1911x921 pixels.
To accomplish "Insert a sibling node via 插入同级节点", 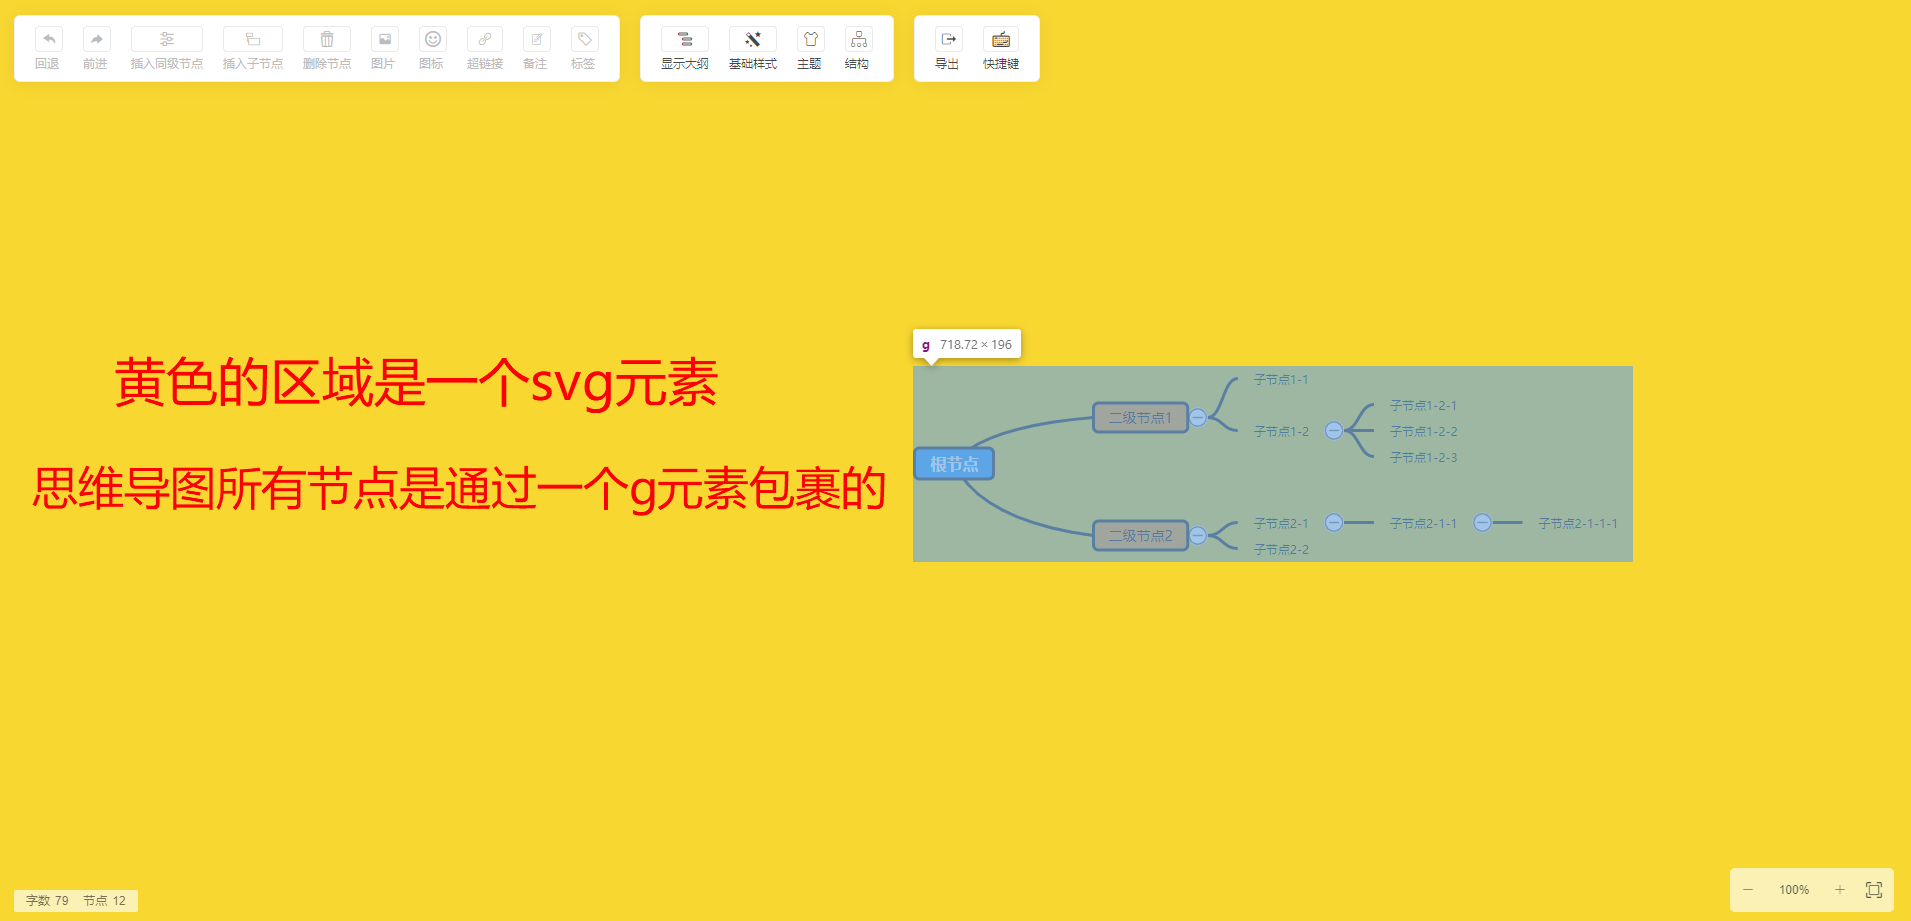I will 167,39.
